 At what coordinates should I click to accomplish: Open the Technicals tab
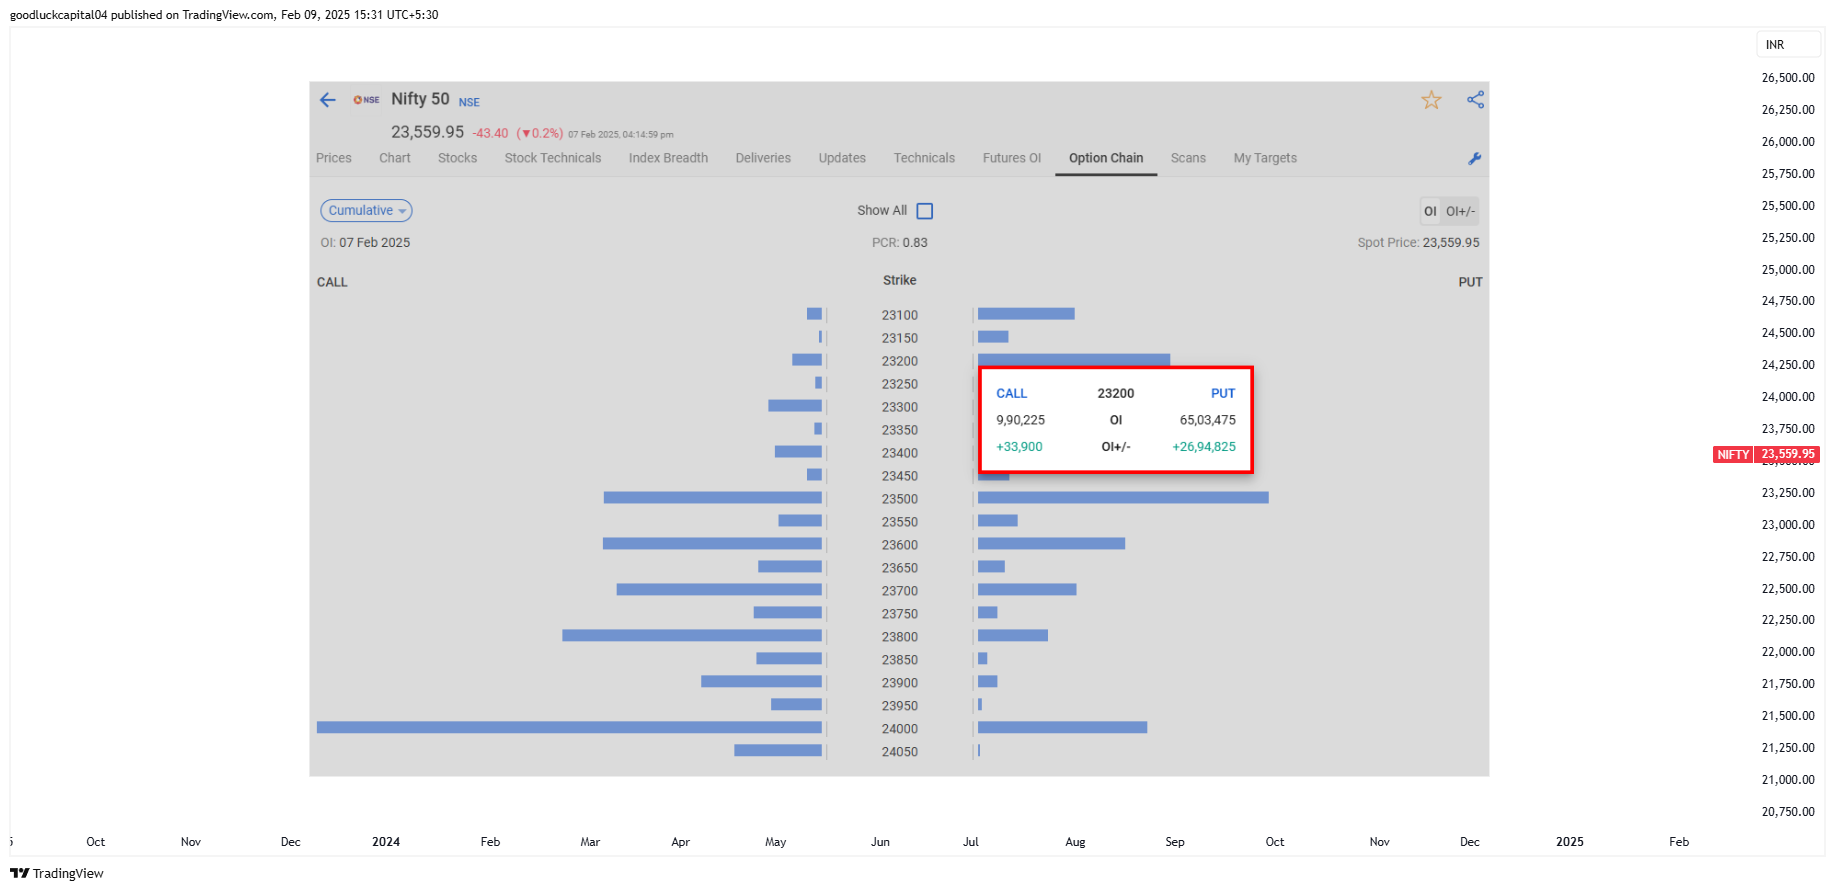point(924,158)
